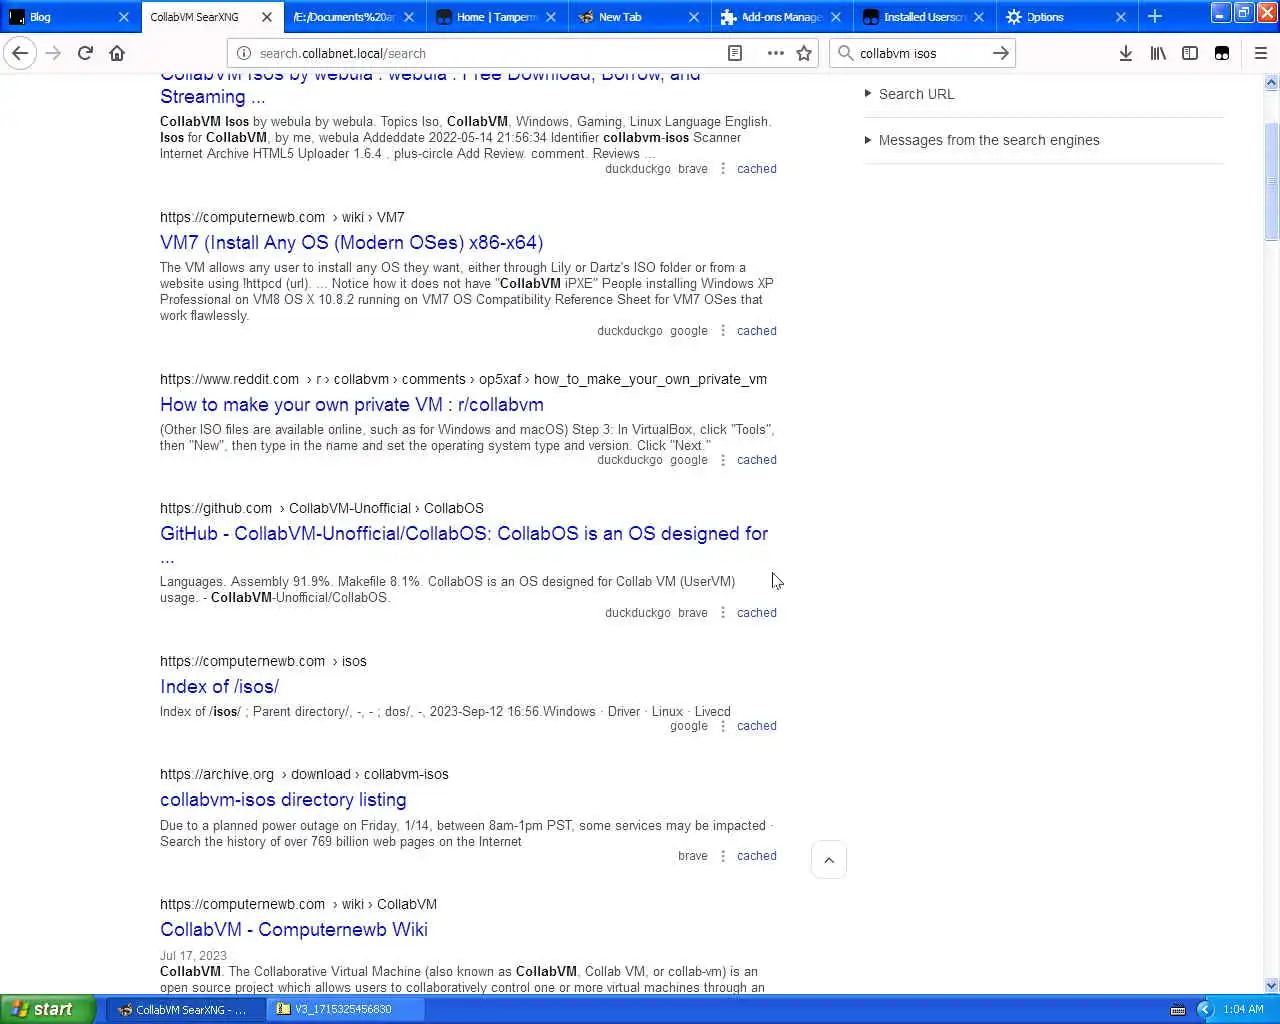This screenshot has width=1280, height=1024.
Task: Toggle reader view in address bar
Action: tap(735, 53)
